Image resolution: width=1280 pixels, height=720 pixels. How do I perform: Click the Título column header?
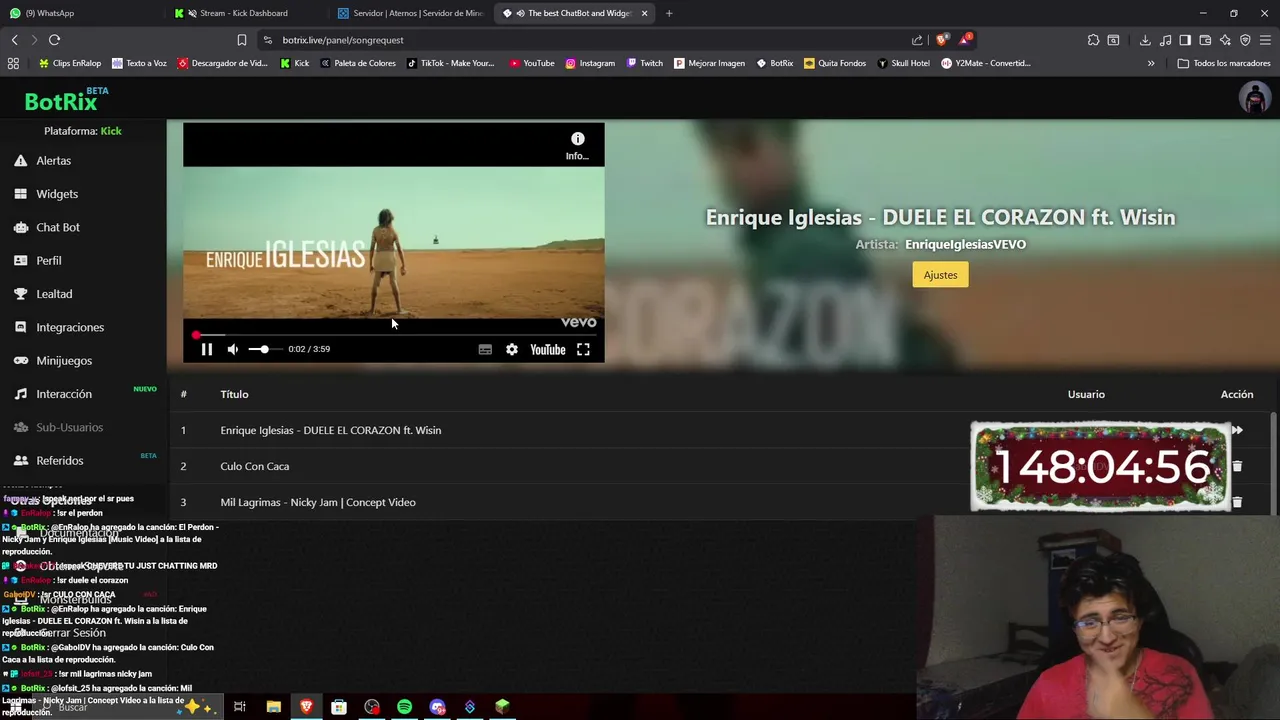tap(234, 394)
